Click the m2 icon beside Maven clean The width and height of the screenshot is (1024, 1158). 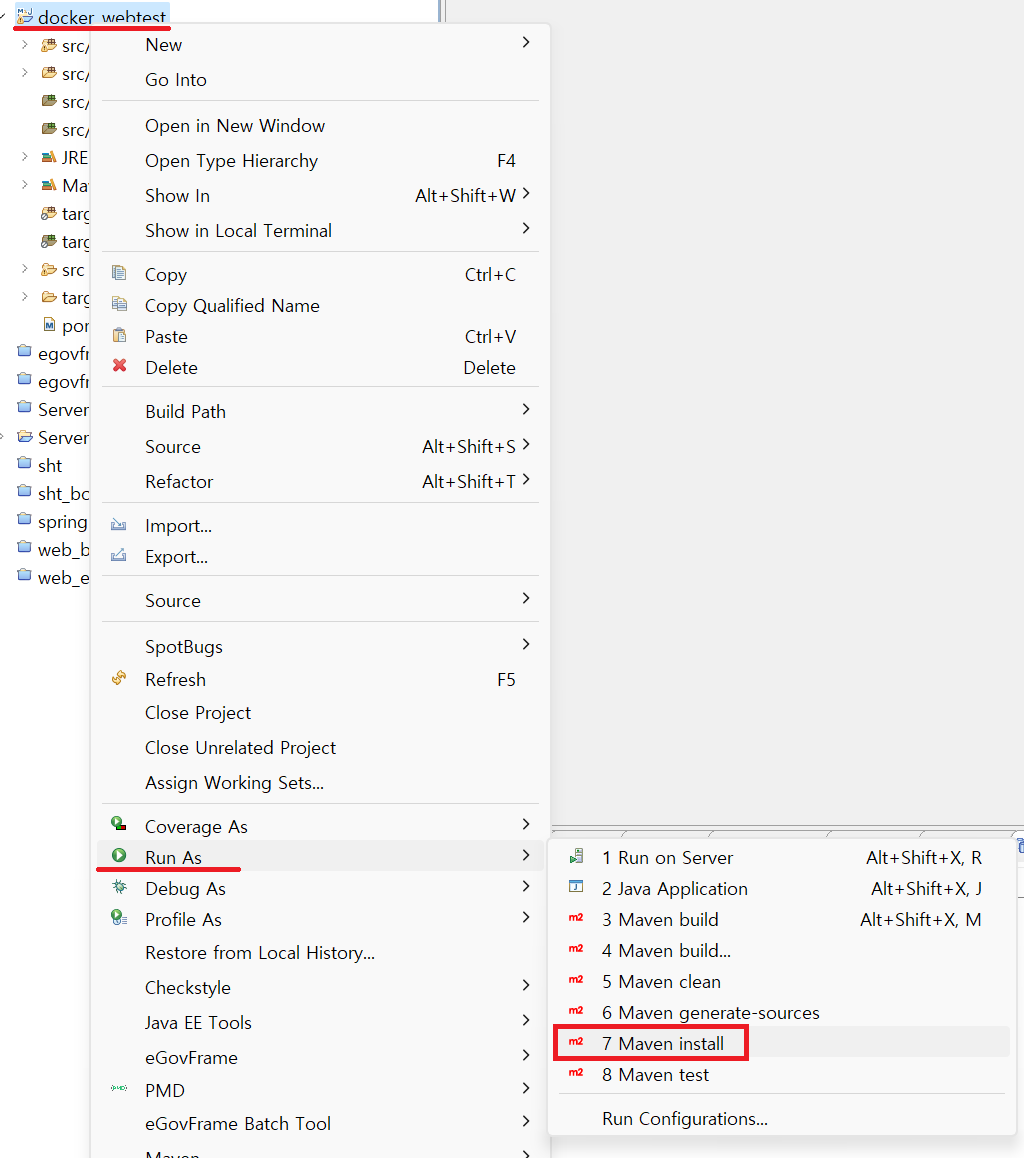(x=576, y=981)
